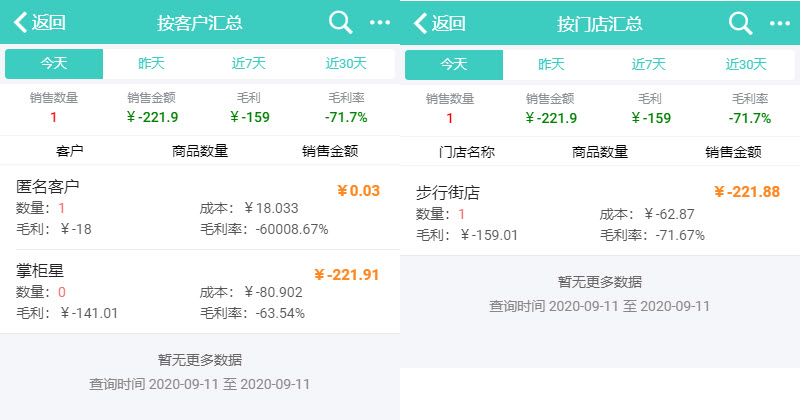
Task: Open the 掌柜星 customer entry
Action: pyautogui.click(x=200, y=291)
